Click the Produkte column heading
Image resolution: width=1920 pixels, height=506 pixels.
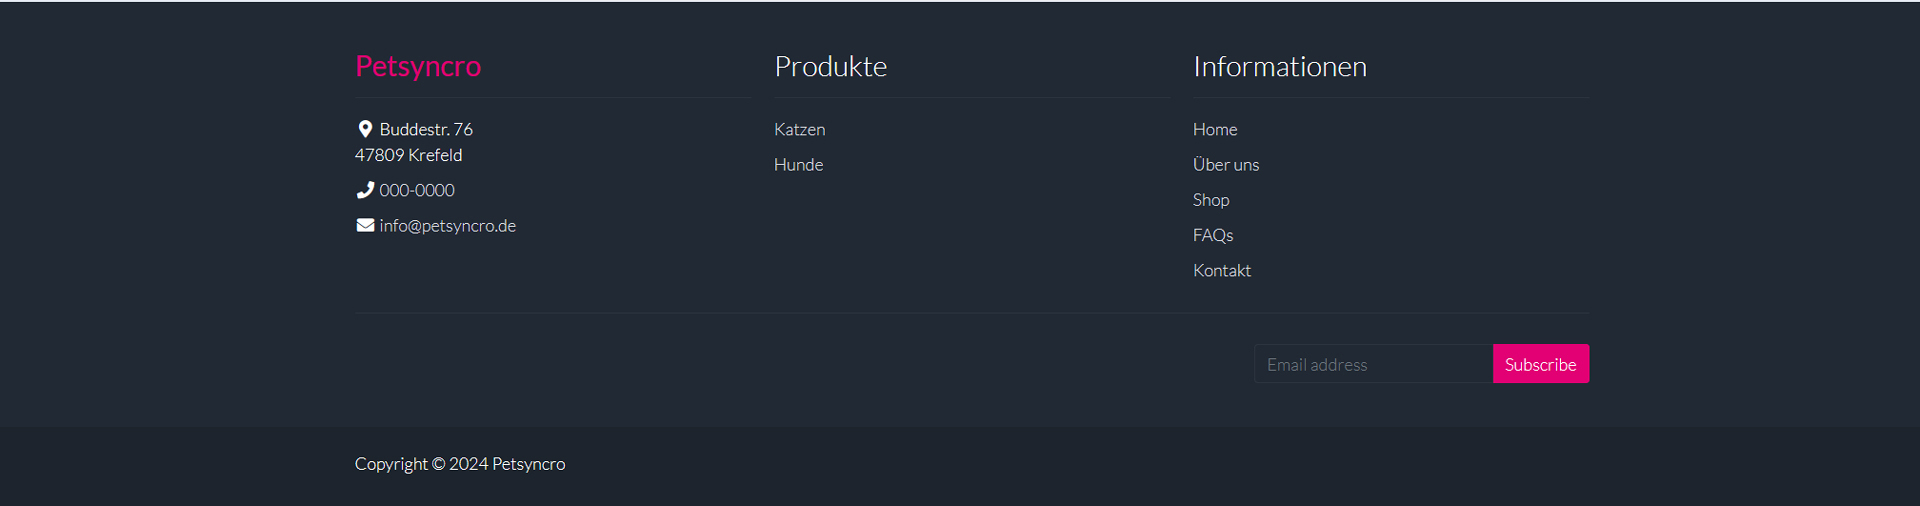pos(830,66)
